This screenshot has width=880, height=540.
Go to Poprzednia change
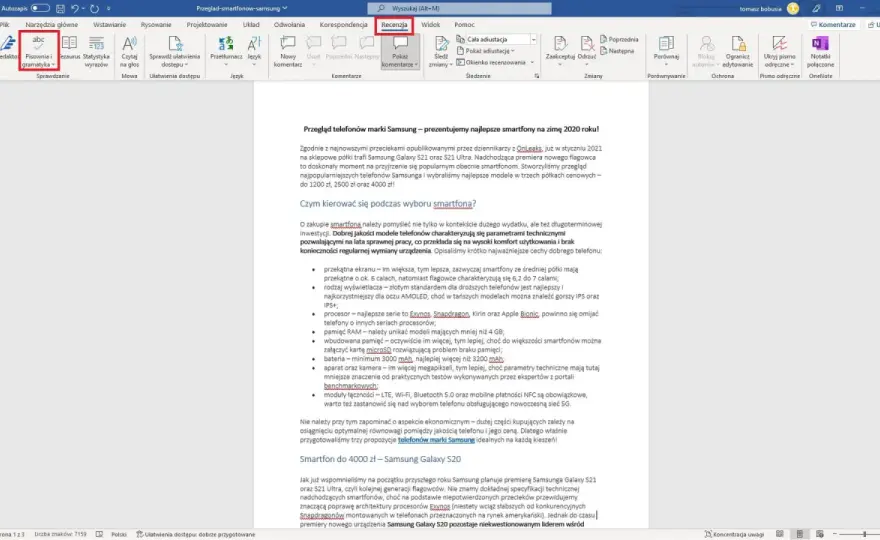[x=619, y=39]
